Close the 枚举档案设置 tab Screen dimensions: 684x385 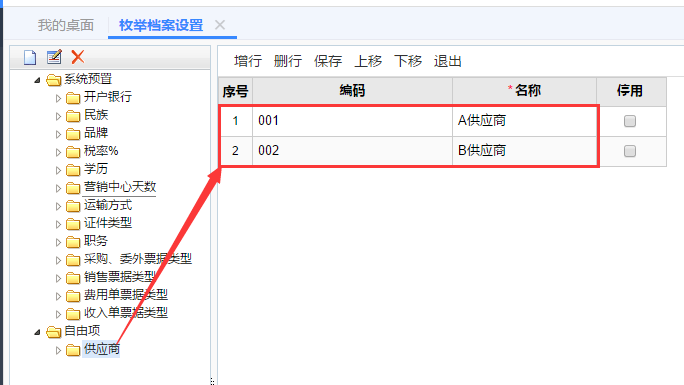pos(220,25)
